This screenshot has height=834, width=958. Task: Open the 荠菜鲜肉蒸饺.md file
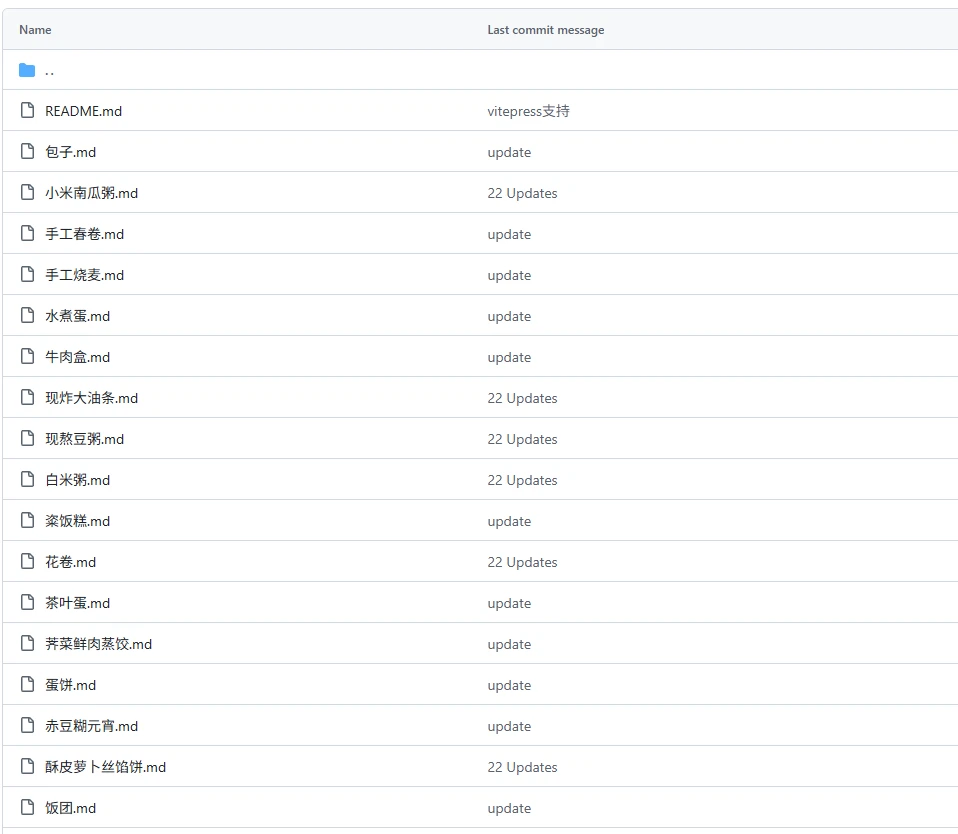click(98, 644)
